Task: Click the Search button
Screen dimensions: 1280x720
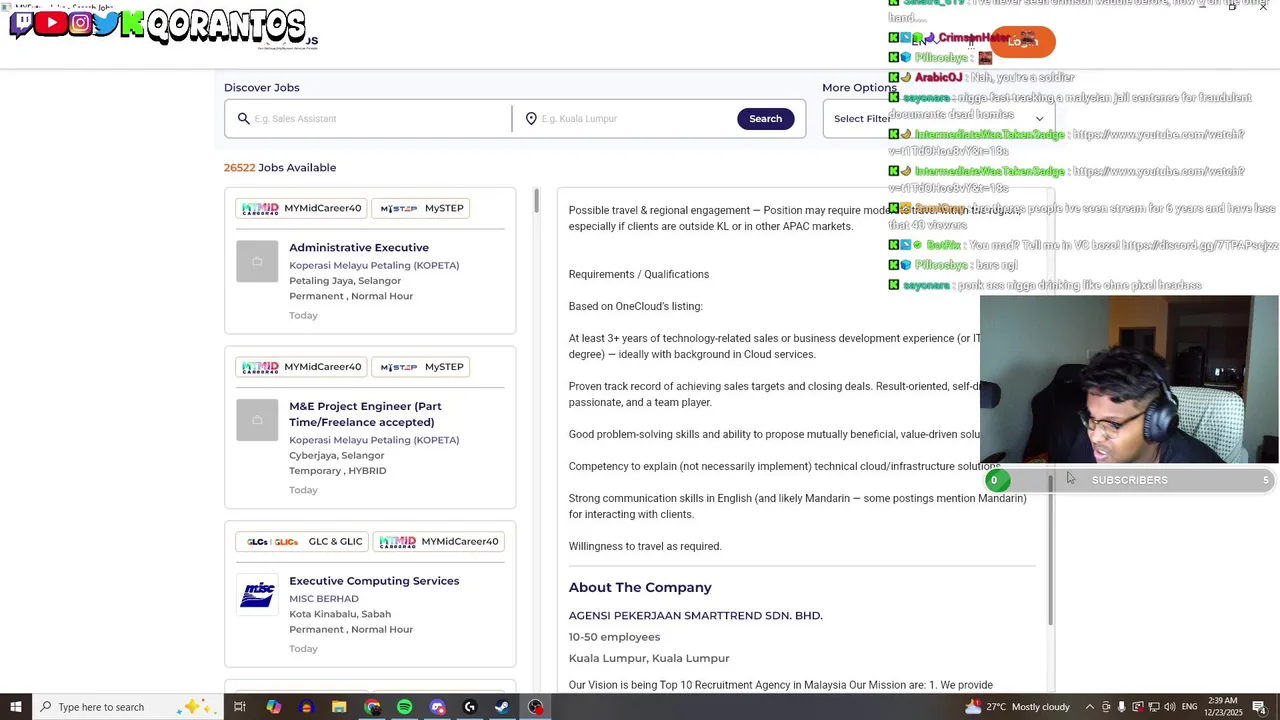Action: click(x=765, y=118)
